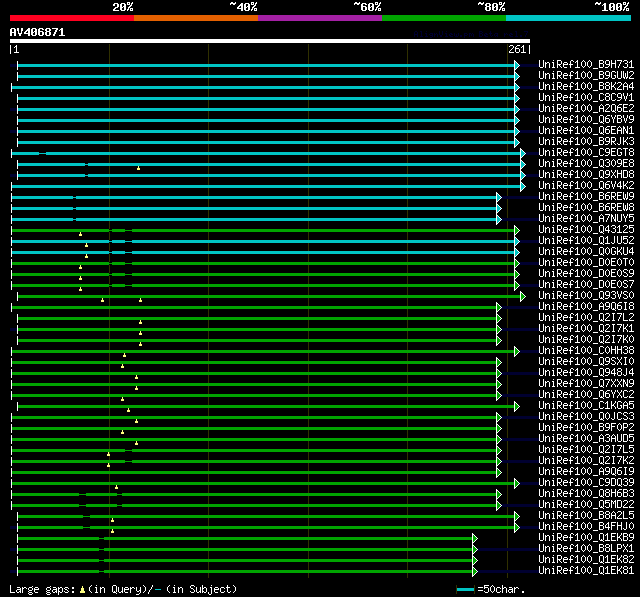Viewport: 640px width, 597px height.
Task: Click the arrowhead ending the UniRef100_Q2I7K0 alignment
Action: point(499,341)
